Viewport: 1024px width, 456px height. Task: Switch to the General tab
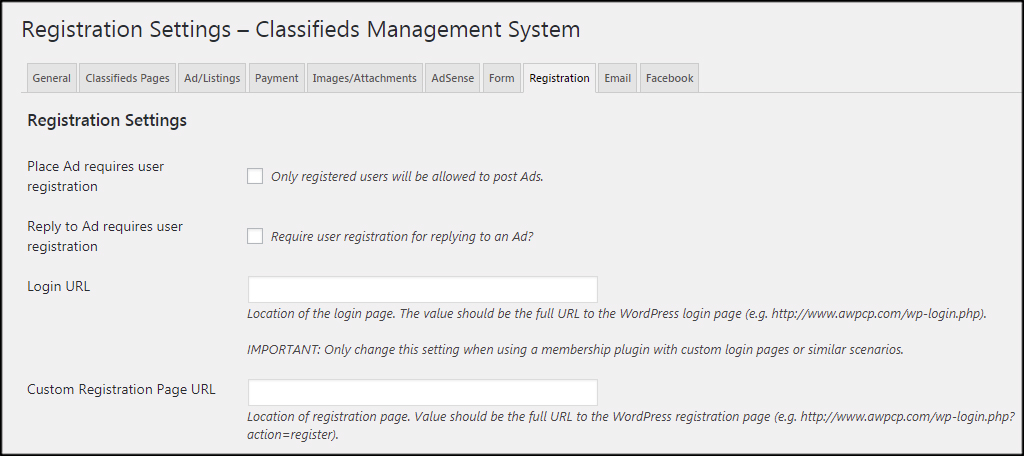click(52, 78)
